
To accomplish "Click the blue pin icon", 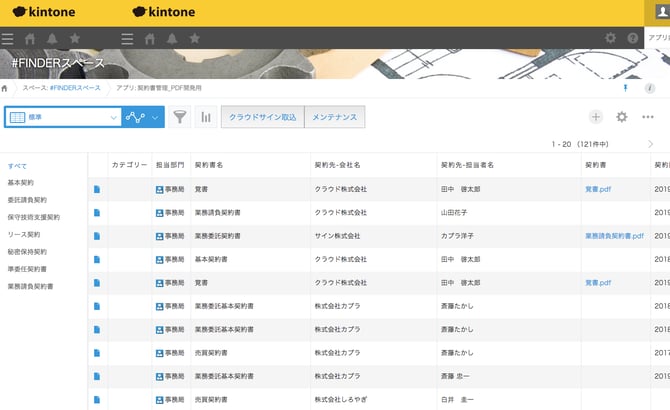I will pos(627,88).
